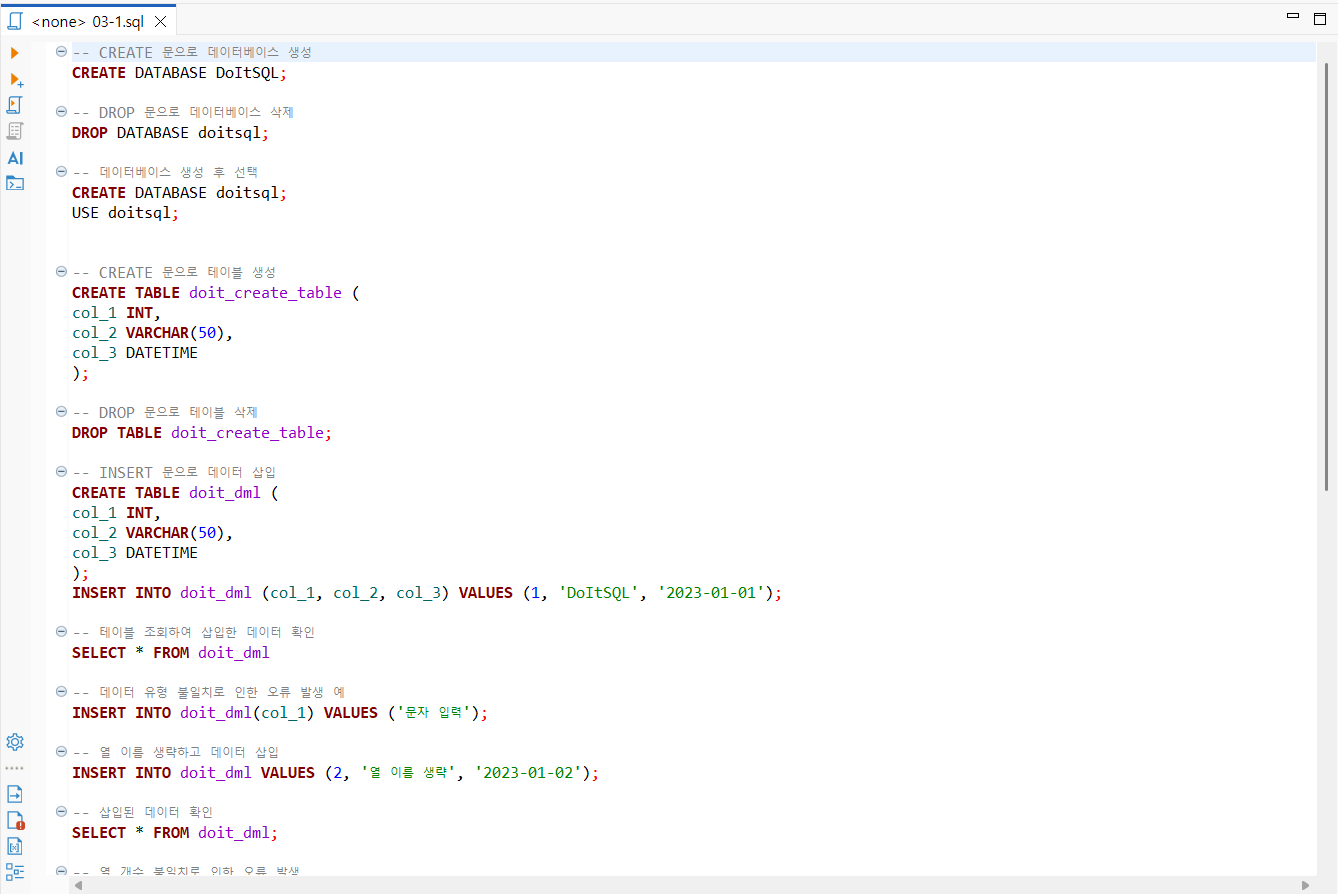Open the SQL console terminal icon
This screenshot has width=1338, height=894.
tap(15, 183)
